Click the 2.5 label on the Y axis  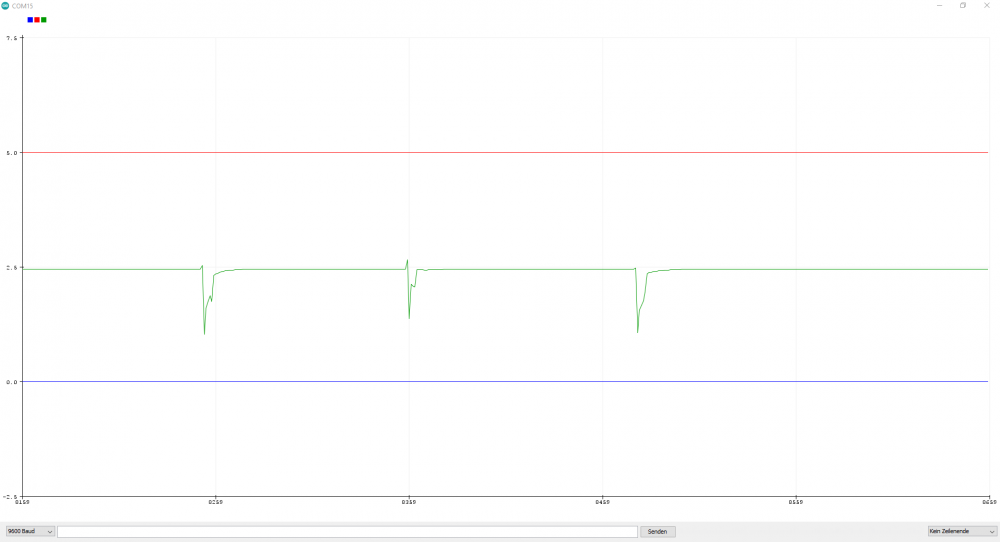(x=11, y=268)
